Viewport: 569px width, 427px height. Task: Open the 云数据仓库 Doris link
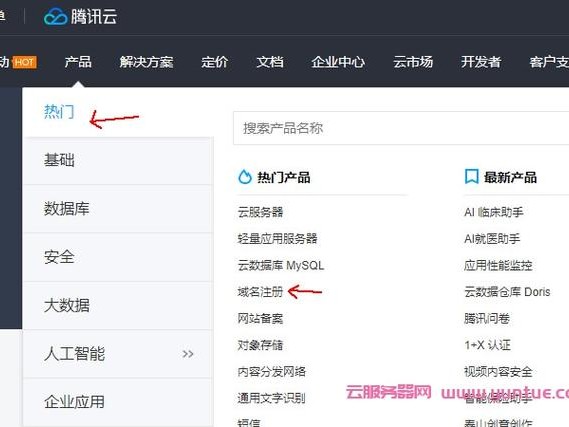pyautogui.click(x=507, y=292)
